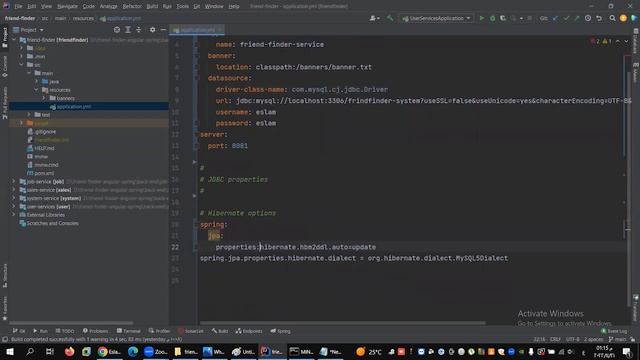This screenshot has height=360, width=640.
Task: Click the editor horizontal scrollbar
Action: [x=343, y=323]
